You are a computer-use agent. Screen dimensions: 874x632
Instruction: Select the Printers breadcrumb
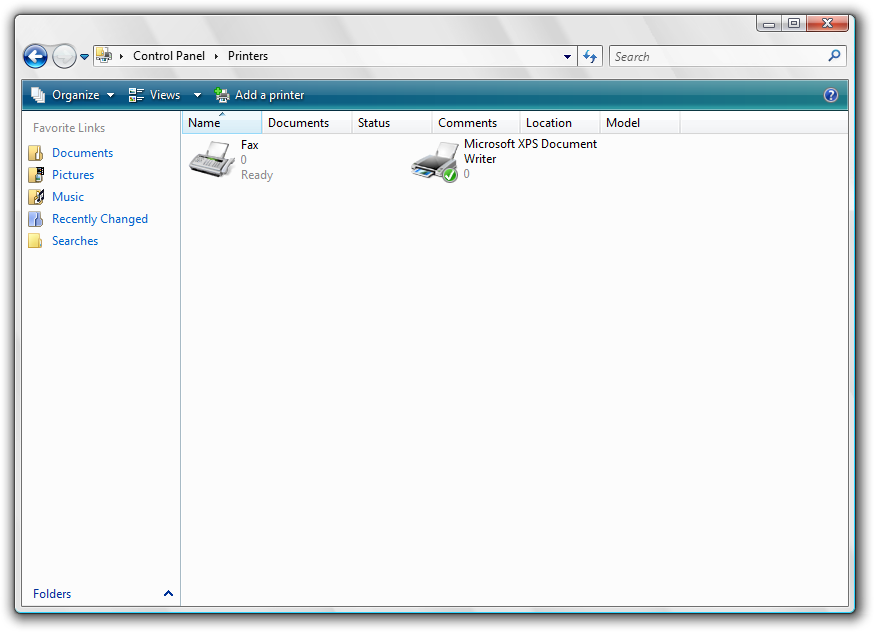[x=247, y=56]
